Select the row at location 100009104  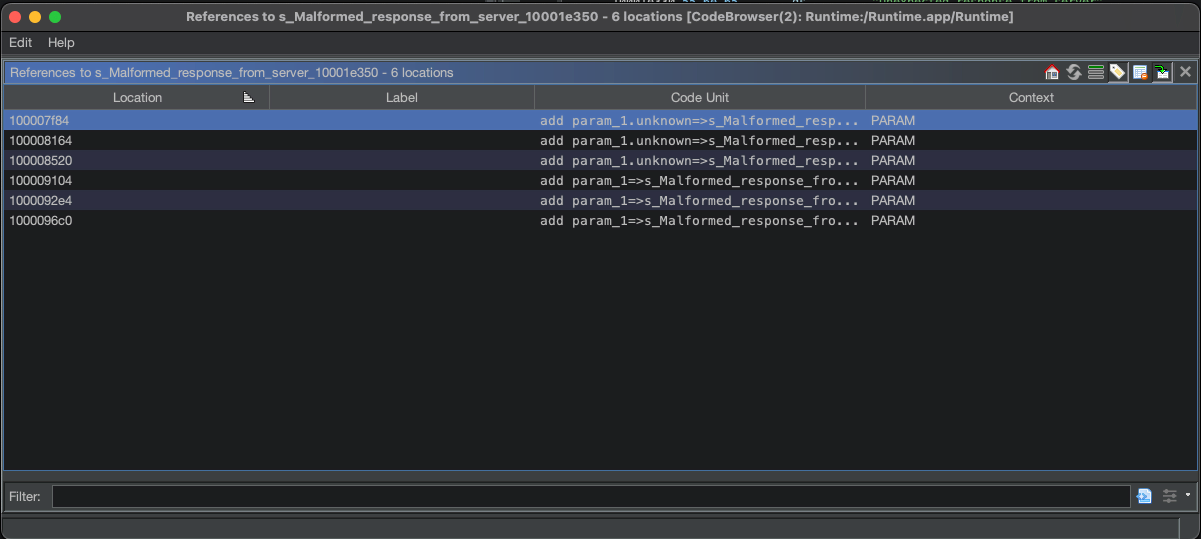pyautogui.click(x=40, y=181)
